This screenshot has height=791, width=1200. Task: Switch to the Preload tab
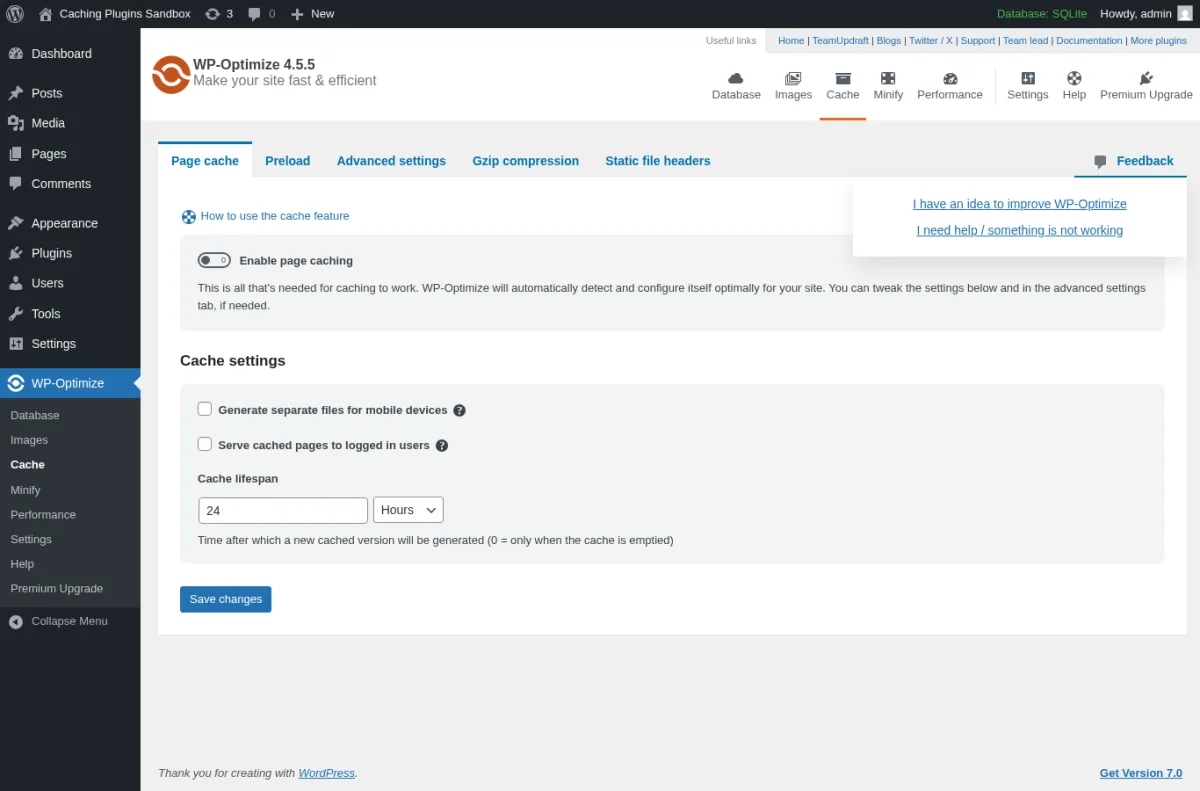coord(288,160)
